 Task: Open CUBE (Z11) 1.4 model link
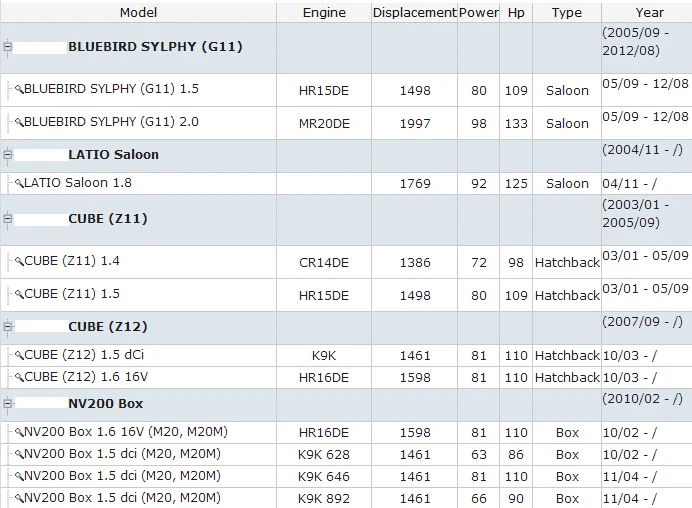click(x=72, y=261)
